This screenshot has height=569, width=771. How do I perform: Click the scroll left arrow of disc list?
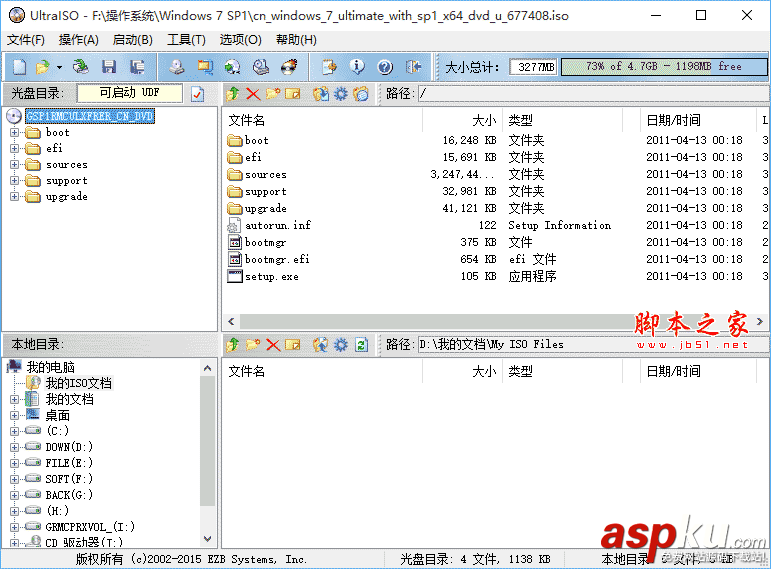pos(231,322)
